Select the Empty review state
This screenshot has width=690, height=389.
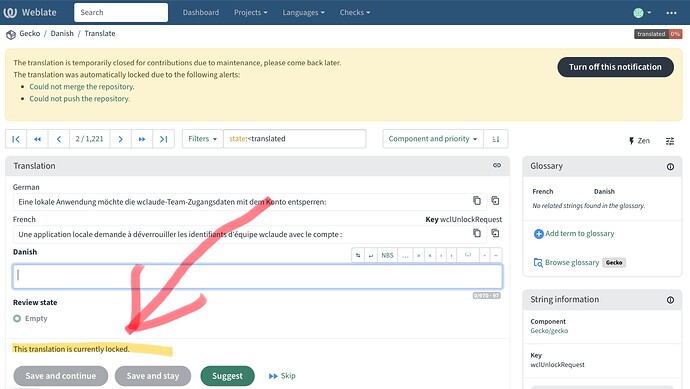coord(17,318)
